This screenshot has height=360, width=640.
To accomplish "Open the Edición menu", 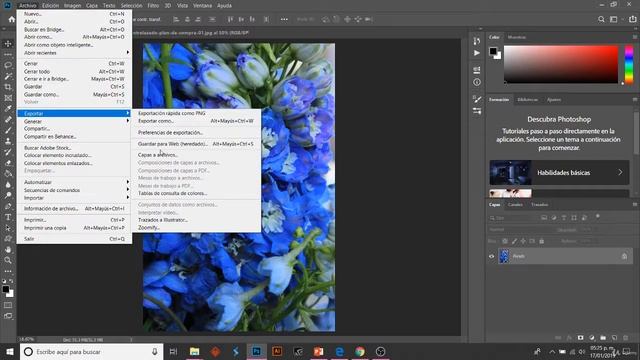I will (51, 6).
